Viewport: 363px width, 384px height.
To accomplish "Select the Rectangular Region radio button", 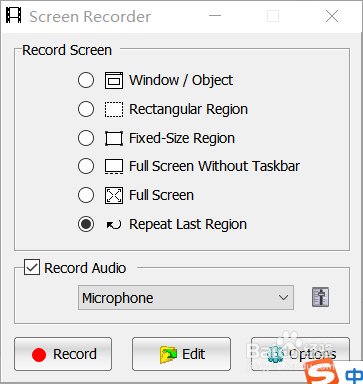I will tap(86, 109).
